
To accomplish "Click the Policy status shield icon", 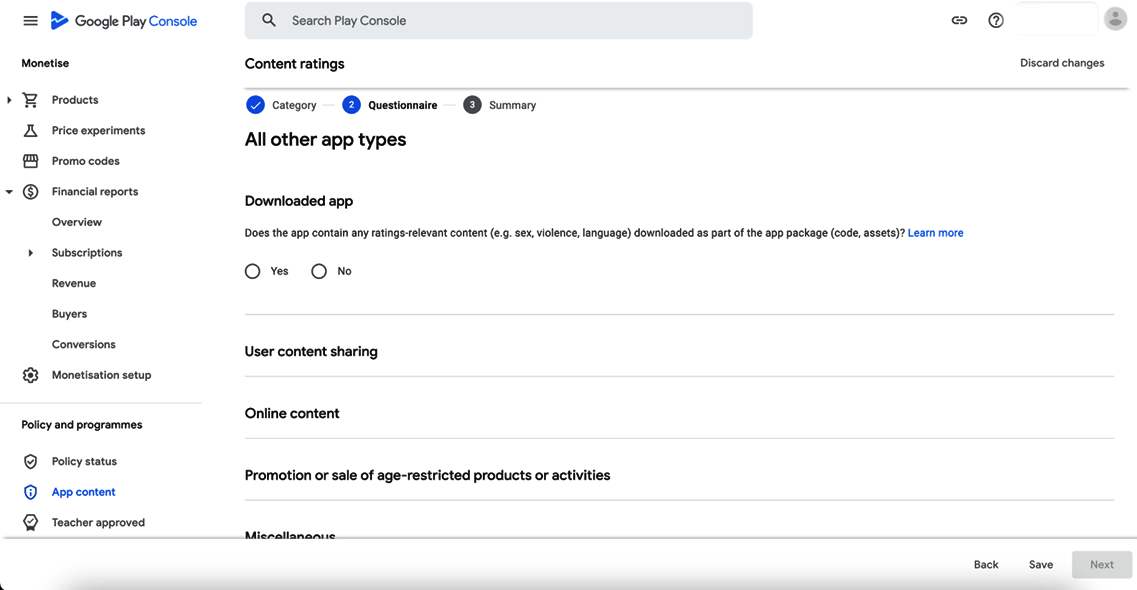I will point(31,462).
